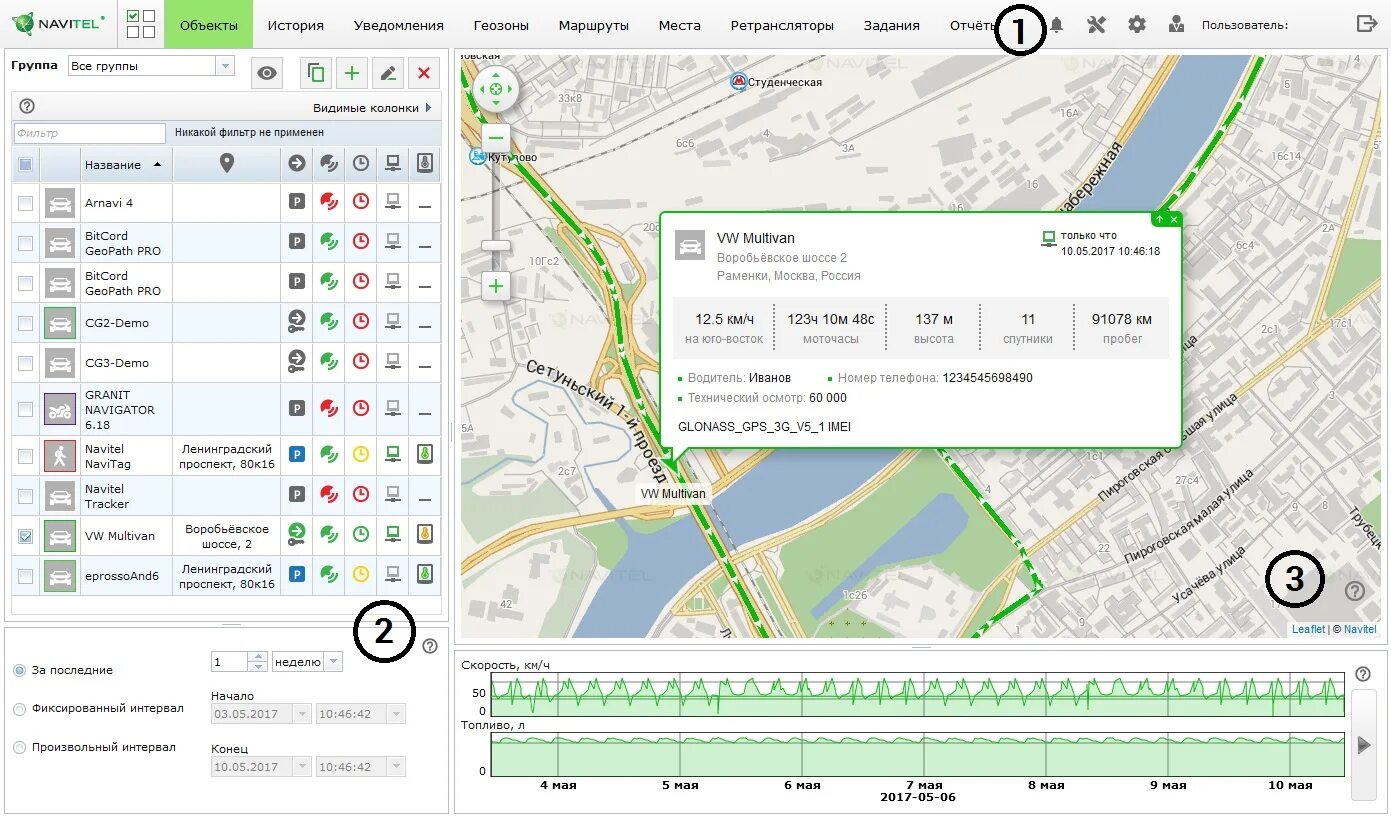Sort by movement arrow column header
Screen dimensions: 1391x817
click(296, 164)
